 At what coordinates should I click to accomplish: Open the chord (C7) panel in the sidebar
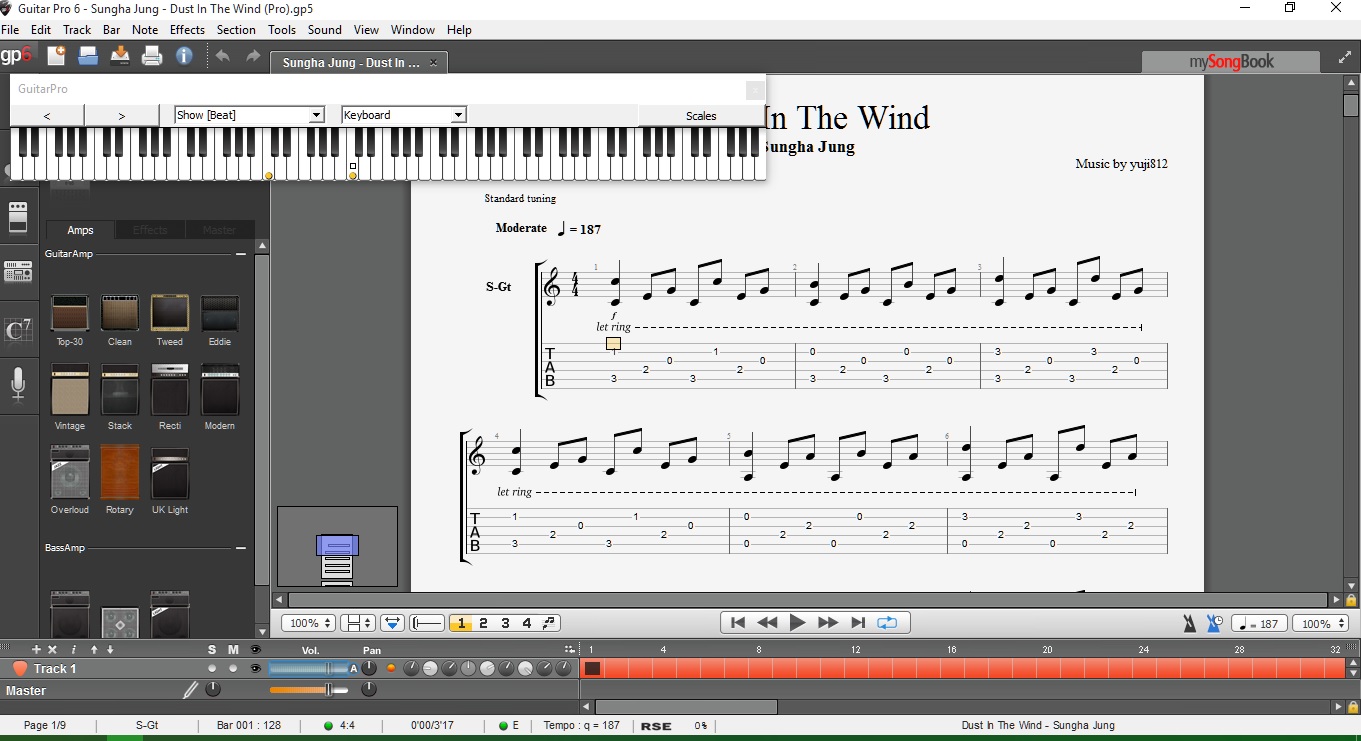(18, 329)
